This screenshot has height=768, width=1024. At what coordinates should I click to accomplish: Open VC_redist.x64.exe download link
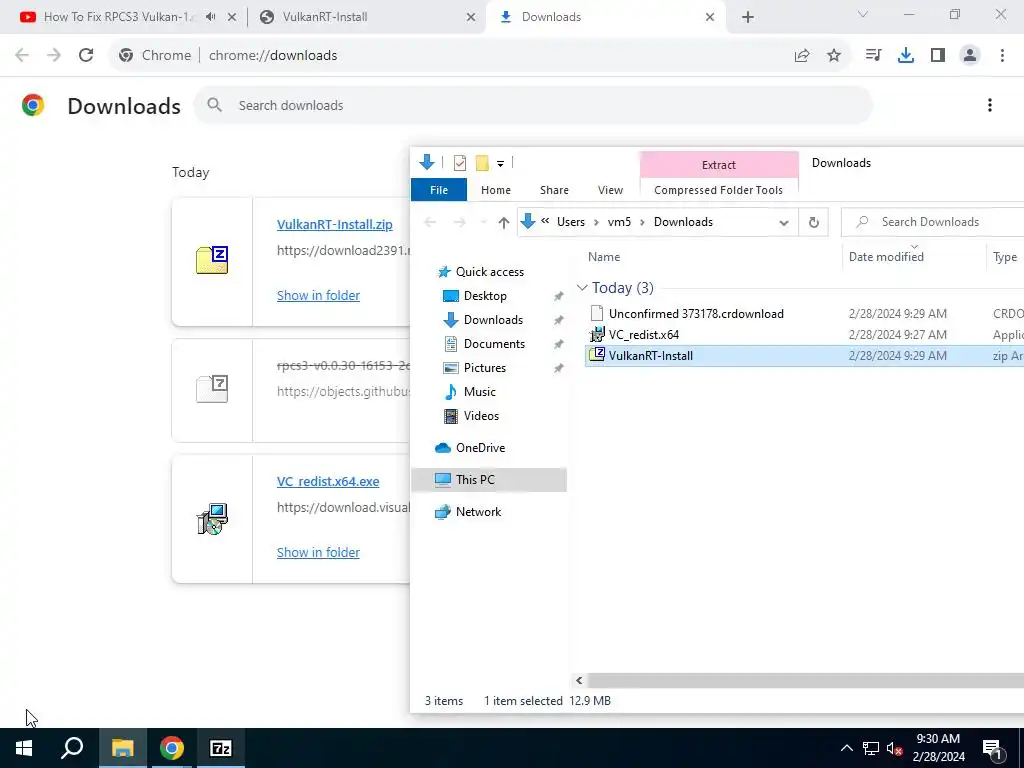[328, 481]
